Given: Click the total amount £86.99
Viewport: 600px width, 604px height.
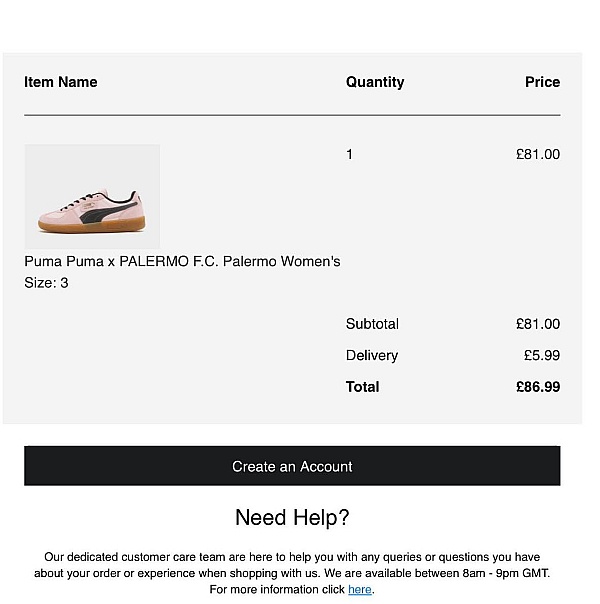Looking at the screenshot, I should pos(538,387).
